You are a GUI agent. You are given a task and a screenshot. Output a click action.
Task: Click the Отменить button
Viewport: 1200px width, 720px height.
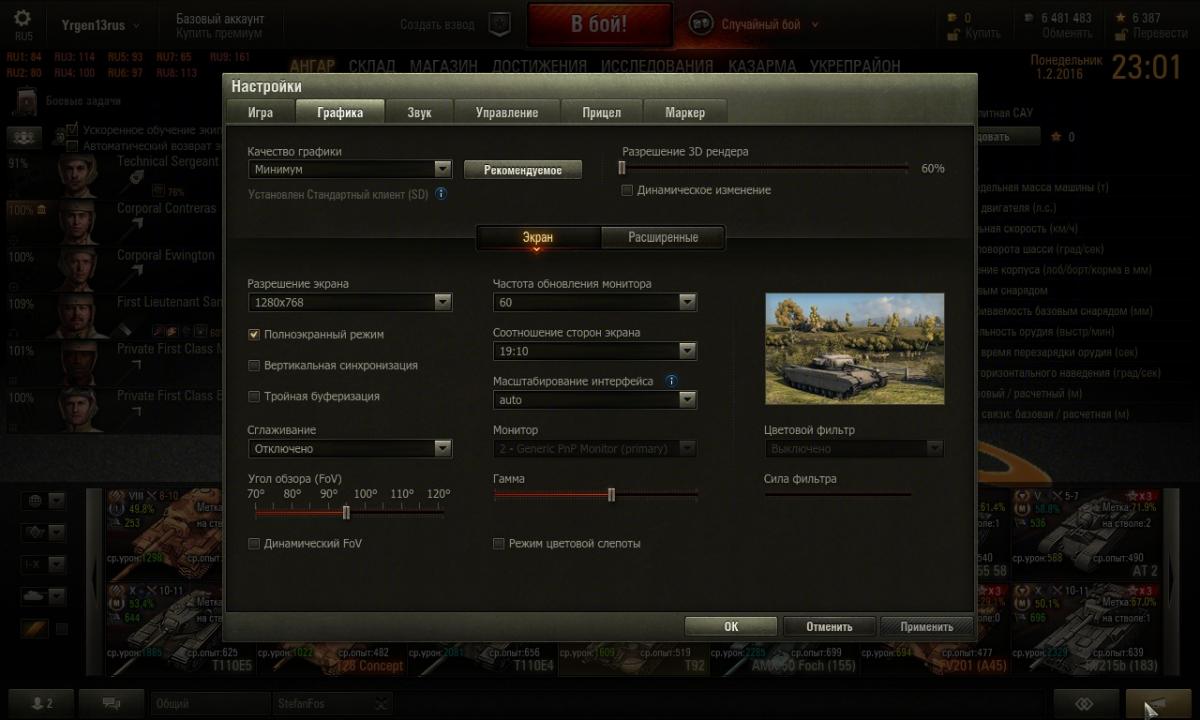pos(829,627)
